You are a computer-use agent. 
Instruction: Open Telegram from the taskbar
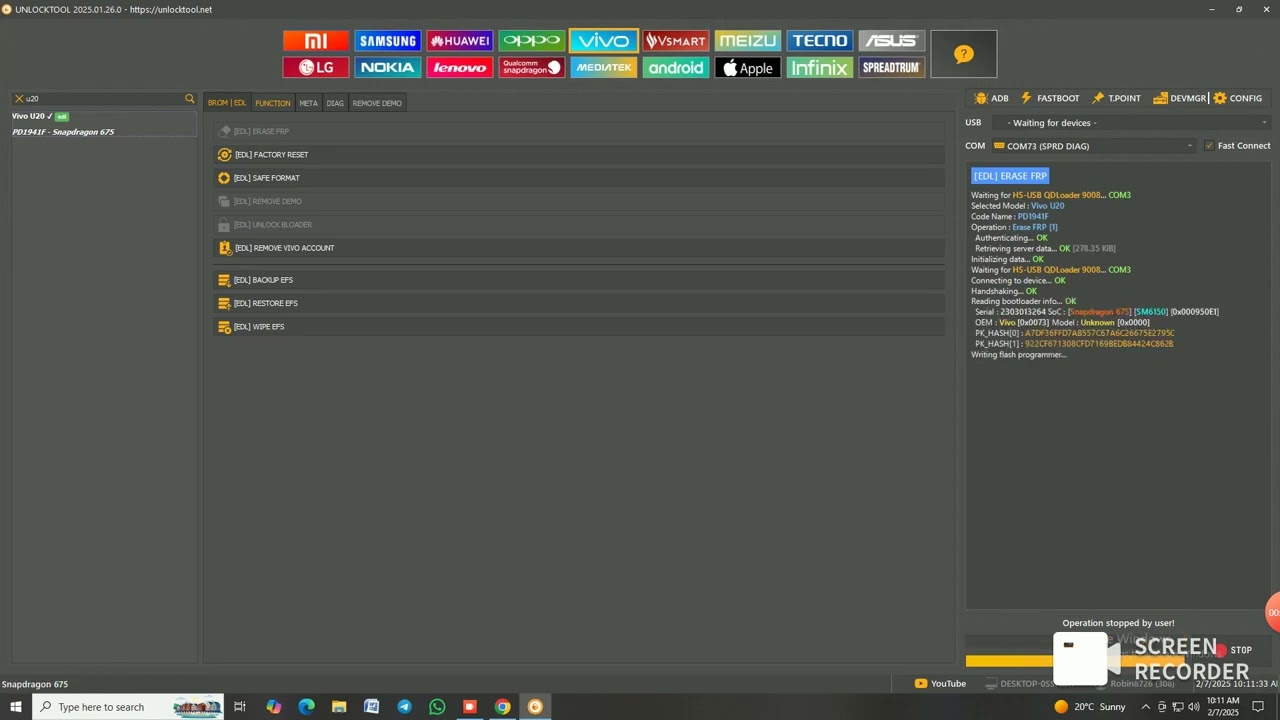[x=404, y=707]
